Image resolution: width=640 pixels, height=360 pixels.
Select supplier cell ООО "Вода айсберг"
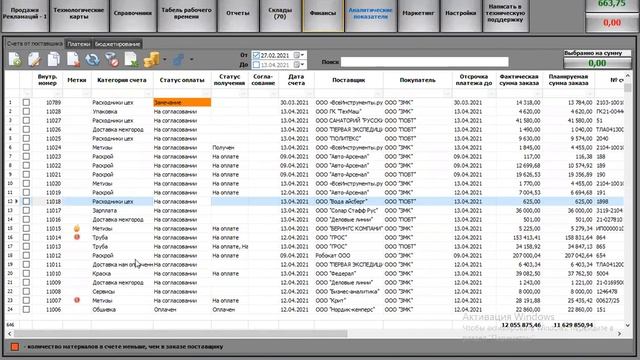[x=349, y=201]
